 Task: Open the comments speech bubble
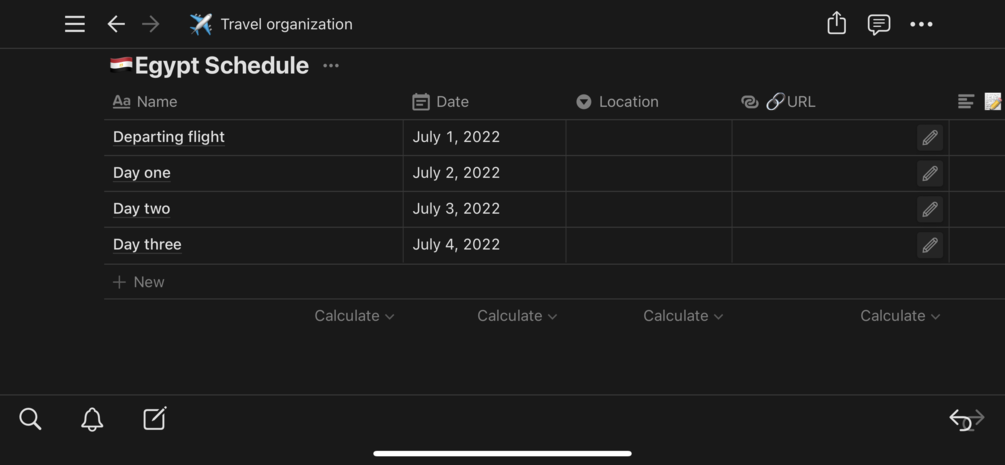(879, 24)
